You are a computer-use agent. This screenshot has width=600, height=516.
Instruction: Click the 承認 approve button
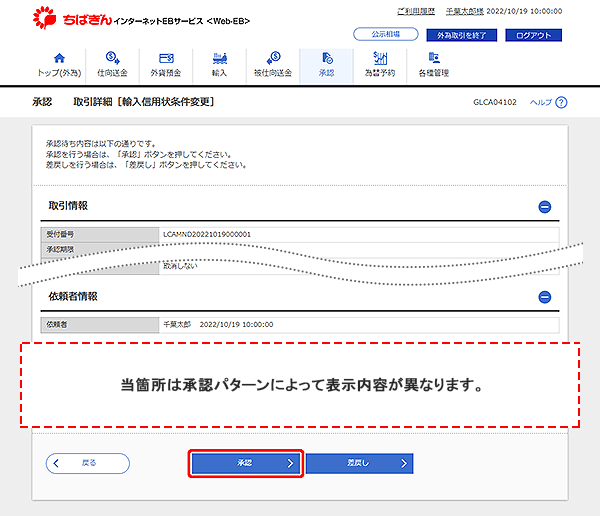coord(246,463)
